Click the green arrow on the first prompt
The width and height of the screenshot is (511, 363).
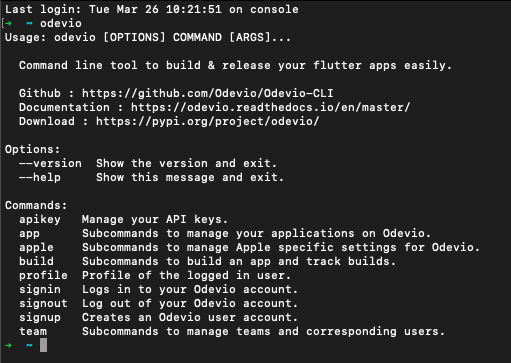(x=8, y=23)
